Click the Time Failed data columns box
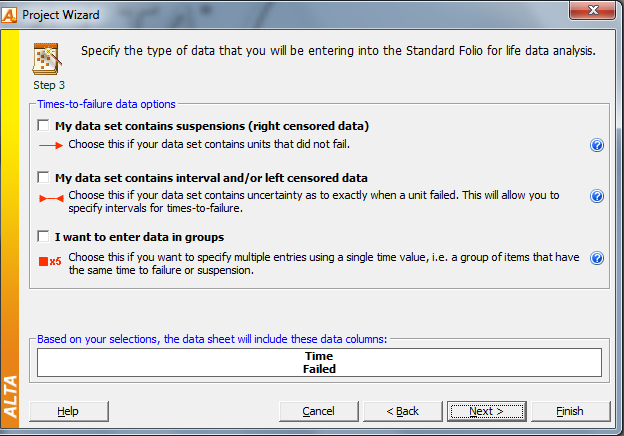Image resolution: width=624 pixels, height=436 pixels. (319, 362)
